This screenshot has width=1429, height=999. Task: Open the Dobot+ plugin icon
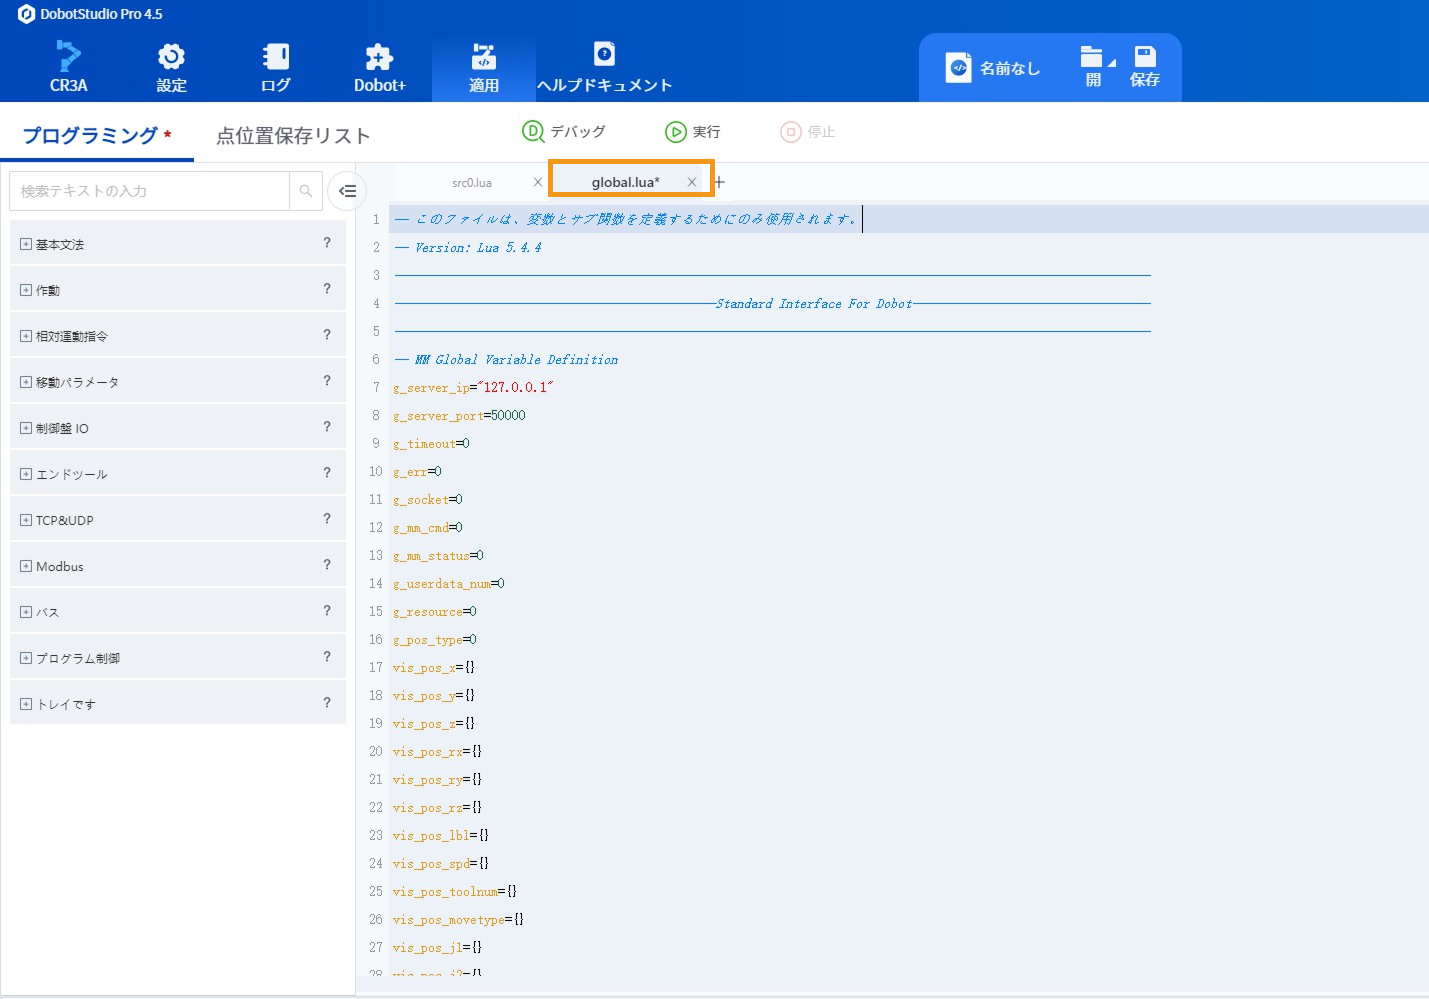[x=379, y=56]
